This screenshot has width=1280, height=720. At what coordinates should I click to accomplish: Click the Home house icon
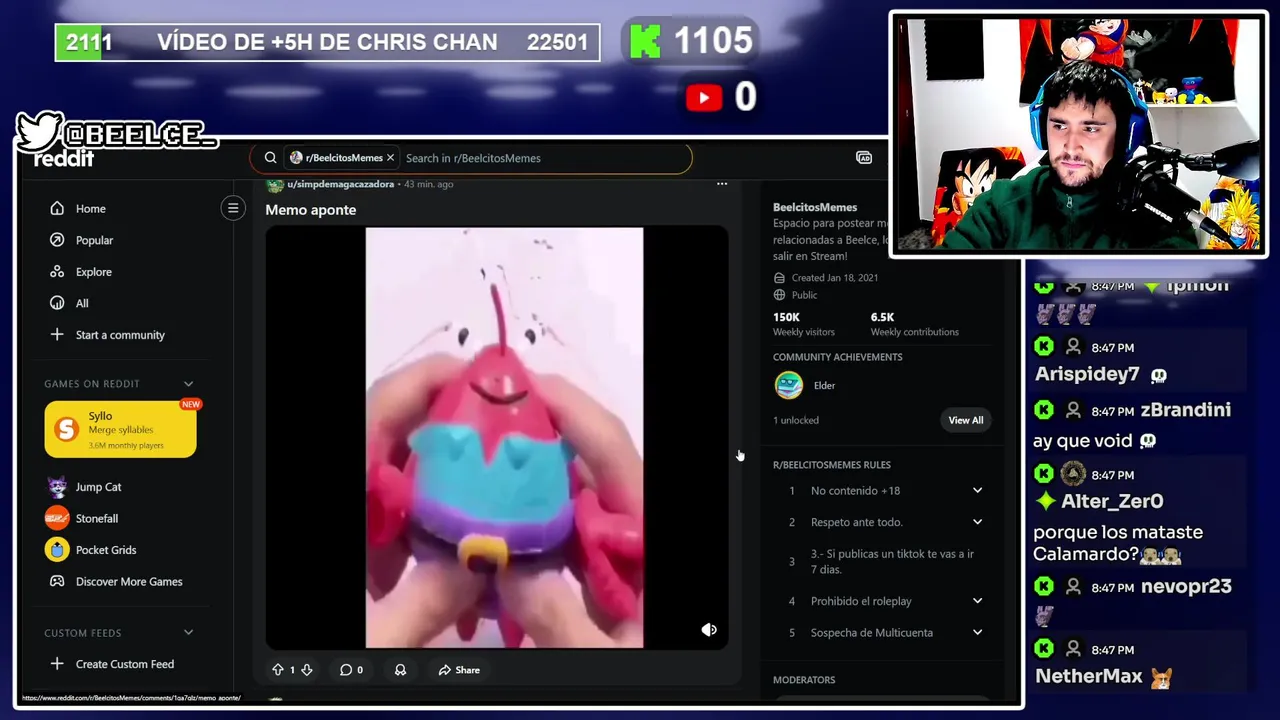(57, 209)
